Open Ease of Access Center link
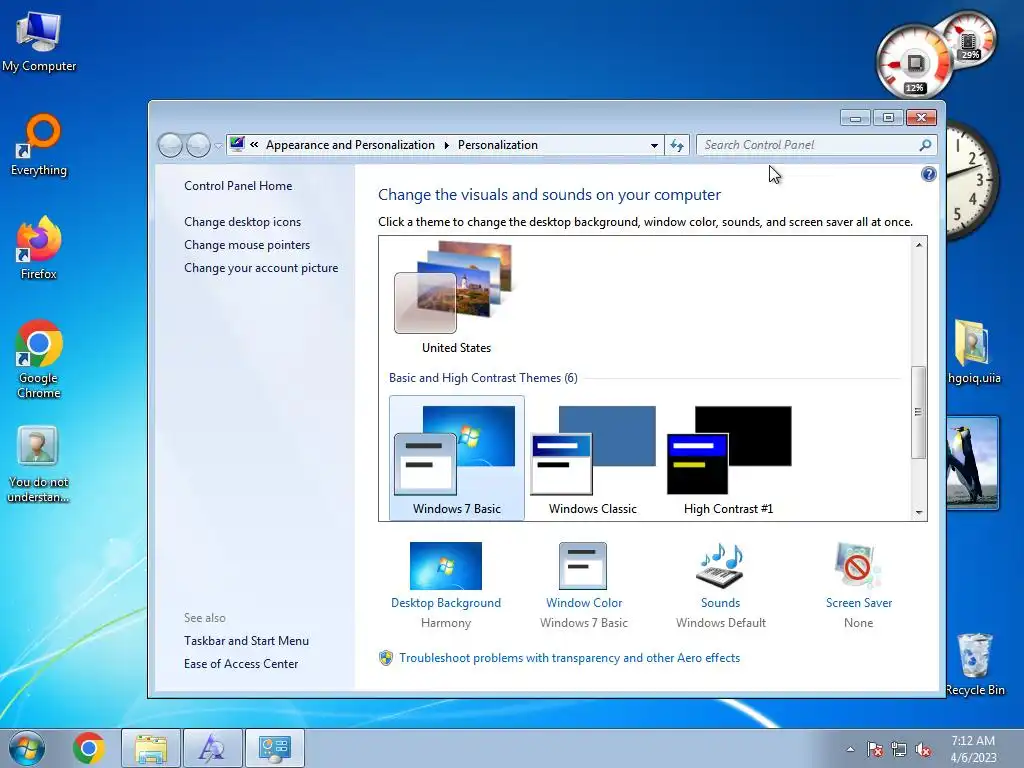The width and height of the screenshot is (1024, 768). (240, 664)
